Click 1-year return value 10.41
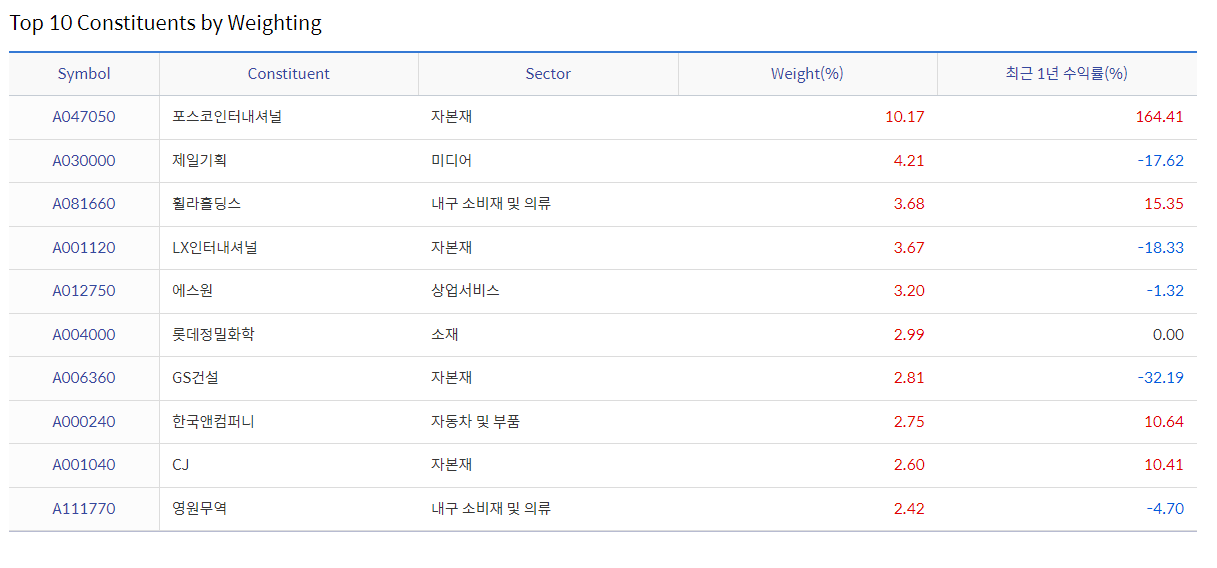Image resolution: width=1217 pixels, height=568 pixels. (x=1164, y=465)
